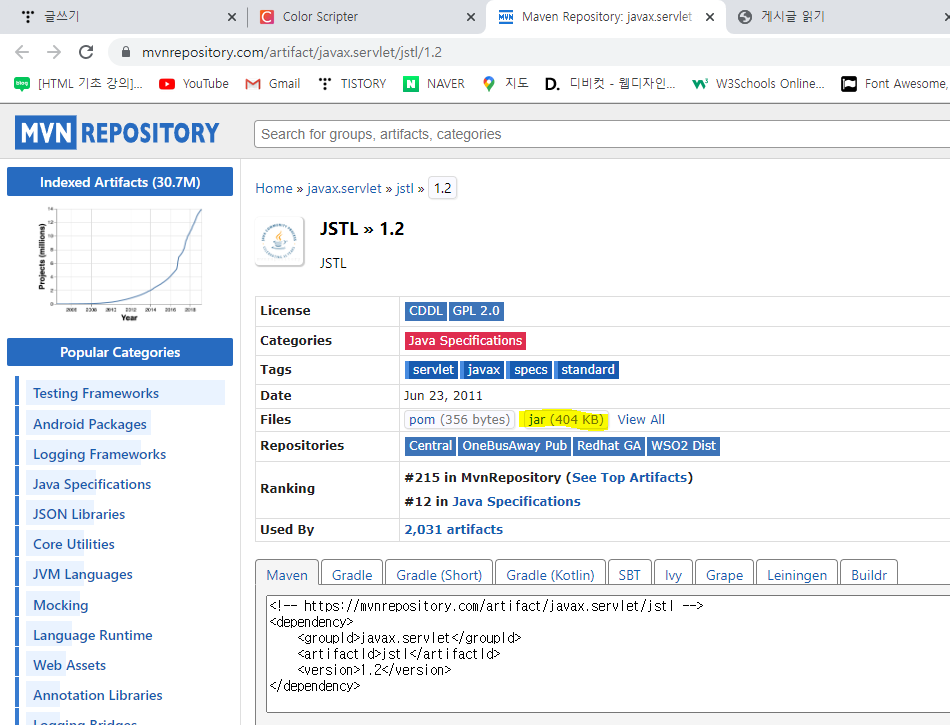
Task: Click the browser forward arrow
Action: pos(54,52)
